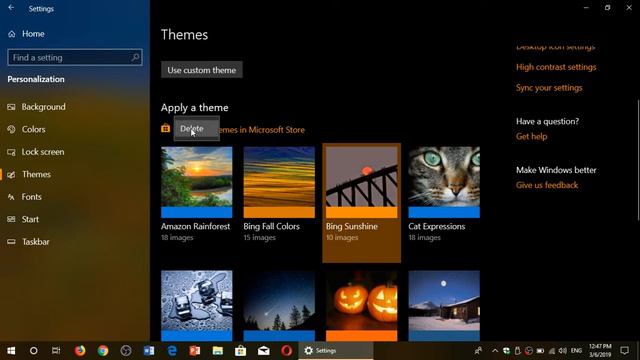Open Mail app from the taskbar
Viewport: 640px width, 360px height.
coord(264,351)
